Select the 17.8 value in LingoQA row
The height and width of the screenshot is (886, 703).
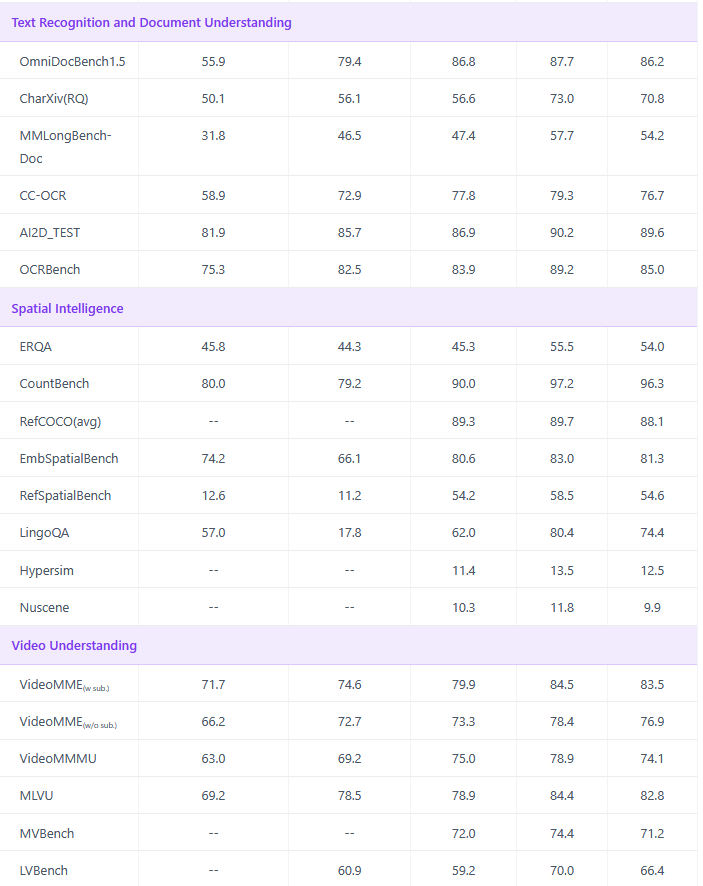pos(349,533)
